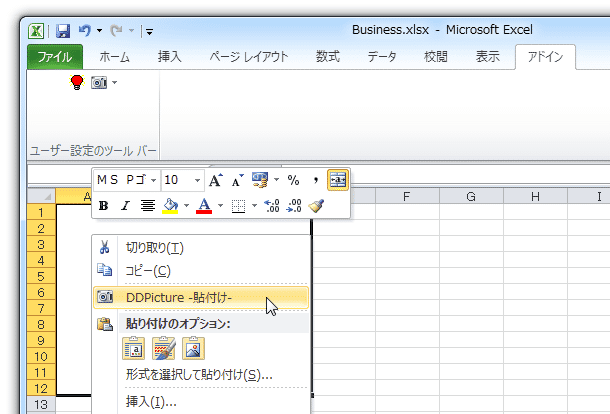Select row 13 header
Viewport: 610px width, 414px height.
tap(41, 404)
